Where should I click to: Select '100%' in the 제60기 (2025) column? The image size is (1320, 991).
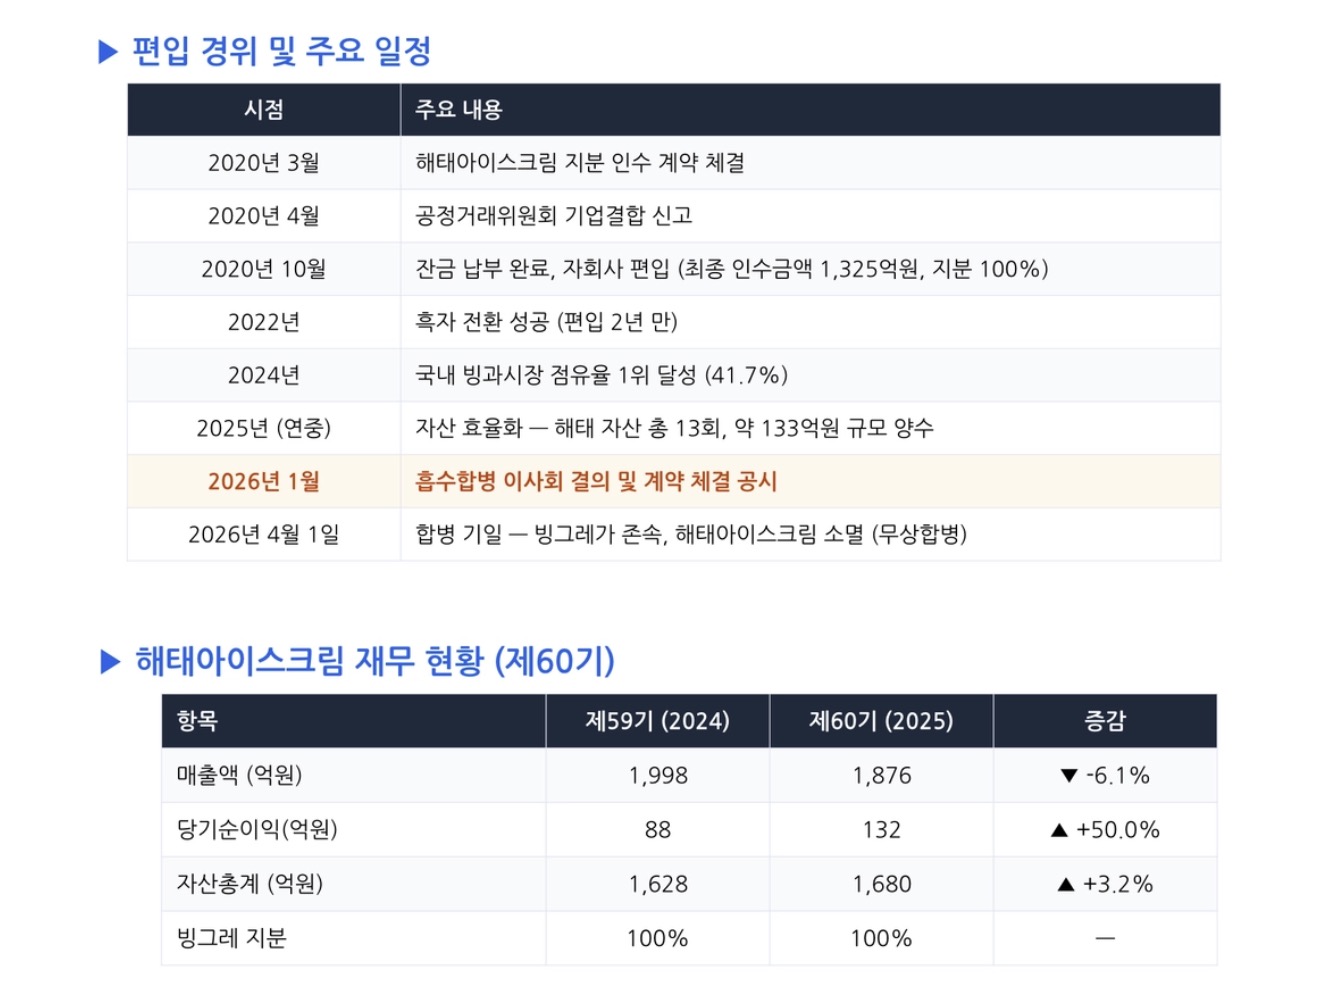[x=882, y=938]
